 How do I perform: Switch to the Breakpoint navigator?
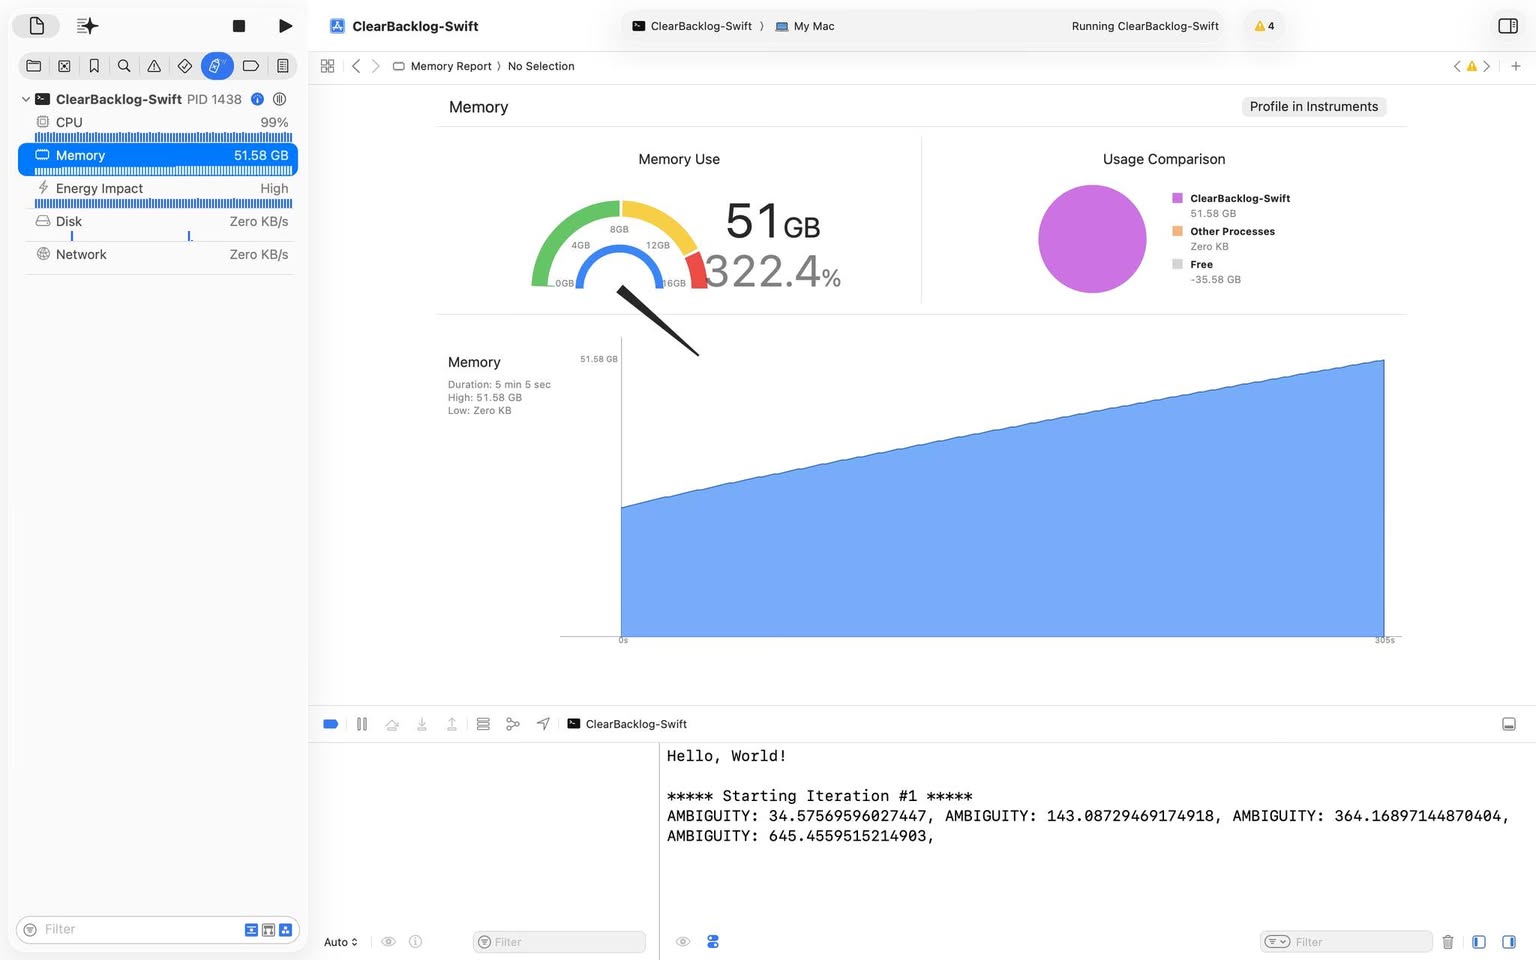coord(250,66)
